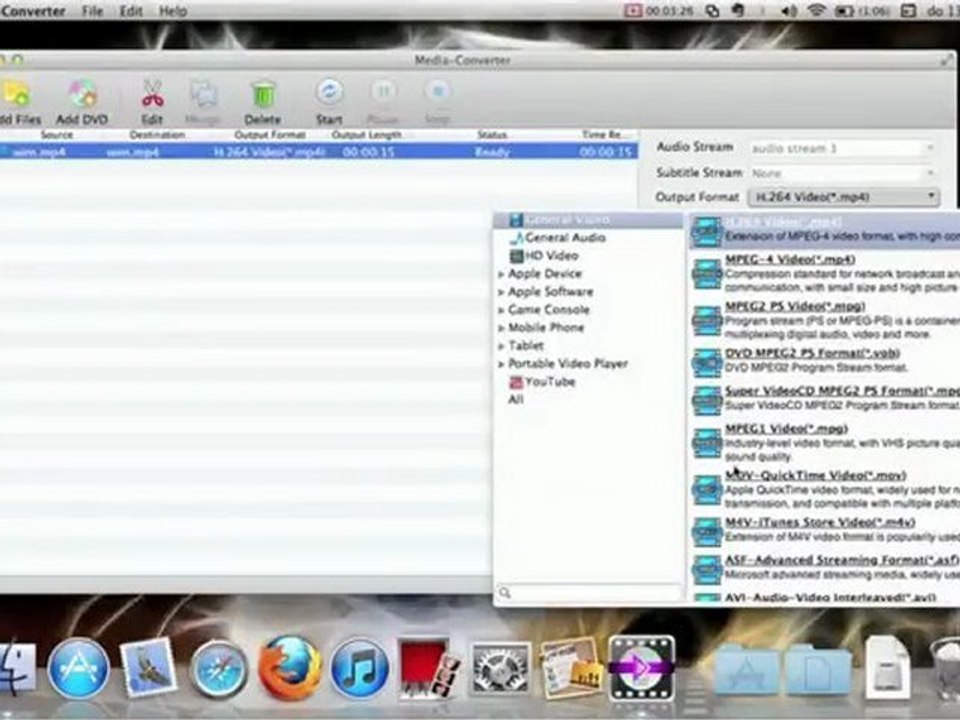Screen dimensions: 960x720
Task: Open the Edit menu in the menu bar
Action: (x=130, y=11)
